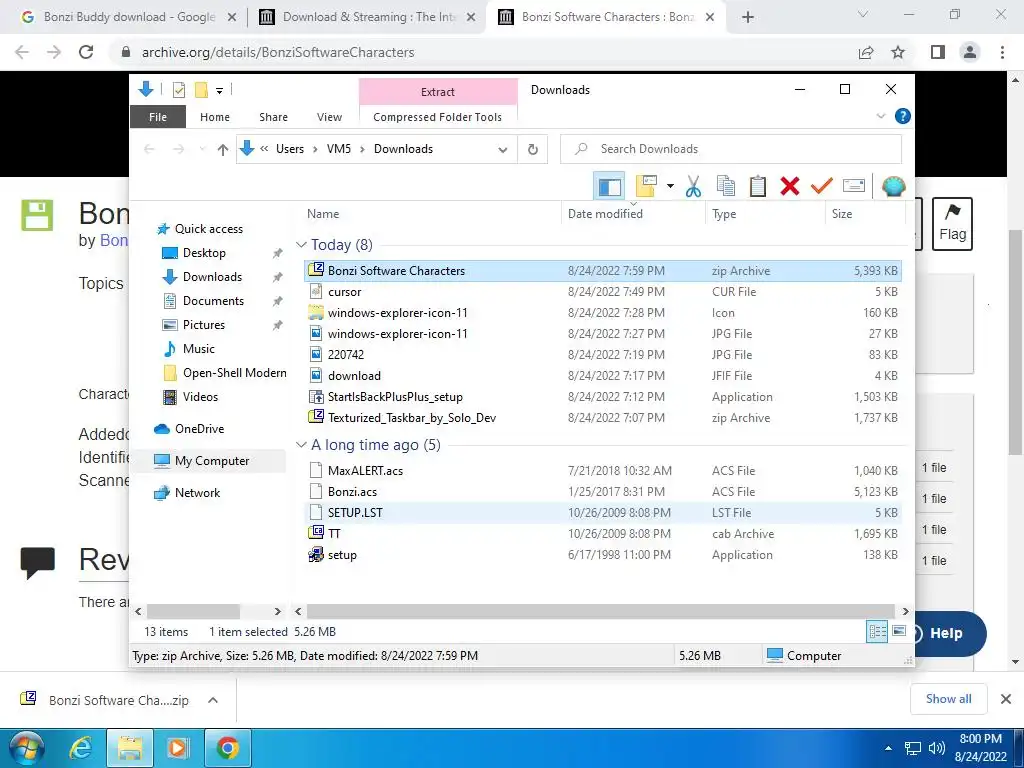
Task: Click Show all downloads button
Action: pyautogui.click(x=948, y=699)
